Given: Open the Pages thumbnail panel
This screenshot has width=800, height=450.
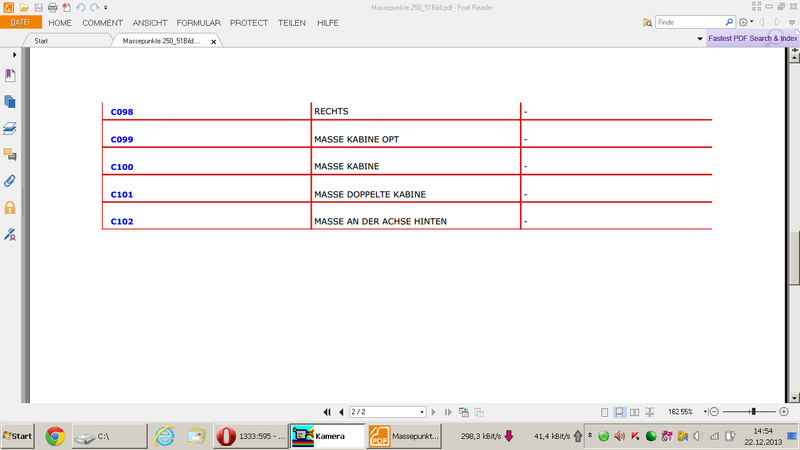Looking at the screenshot, I should click(x=10, y=102).
